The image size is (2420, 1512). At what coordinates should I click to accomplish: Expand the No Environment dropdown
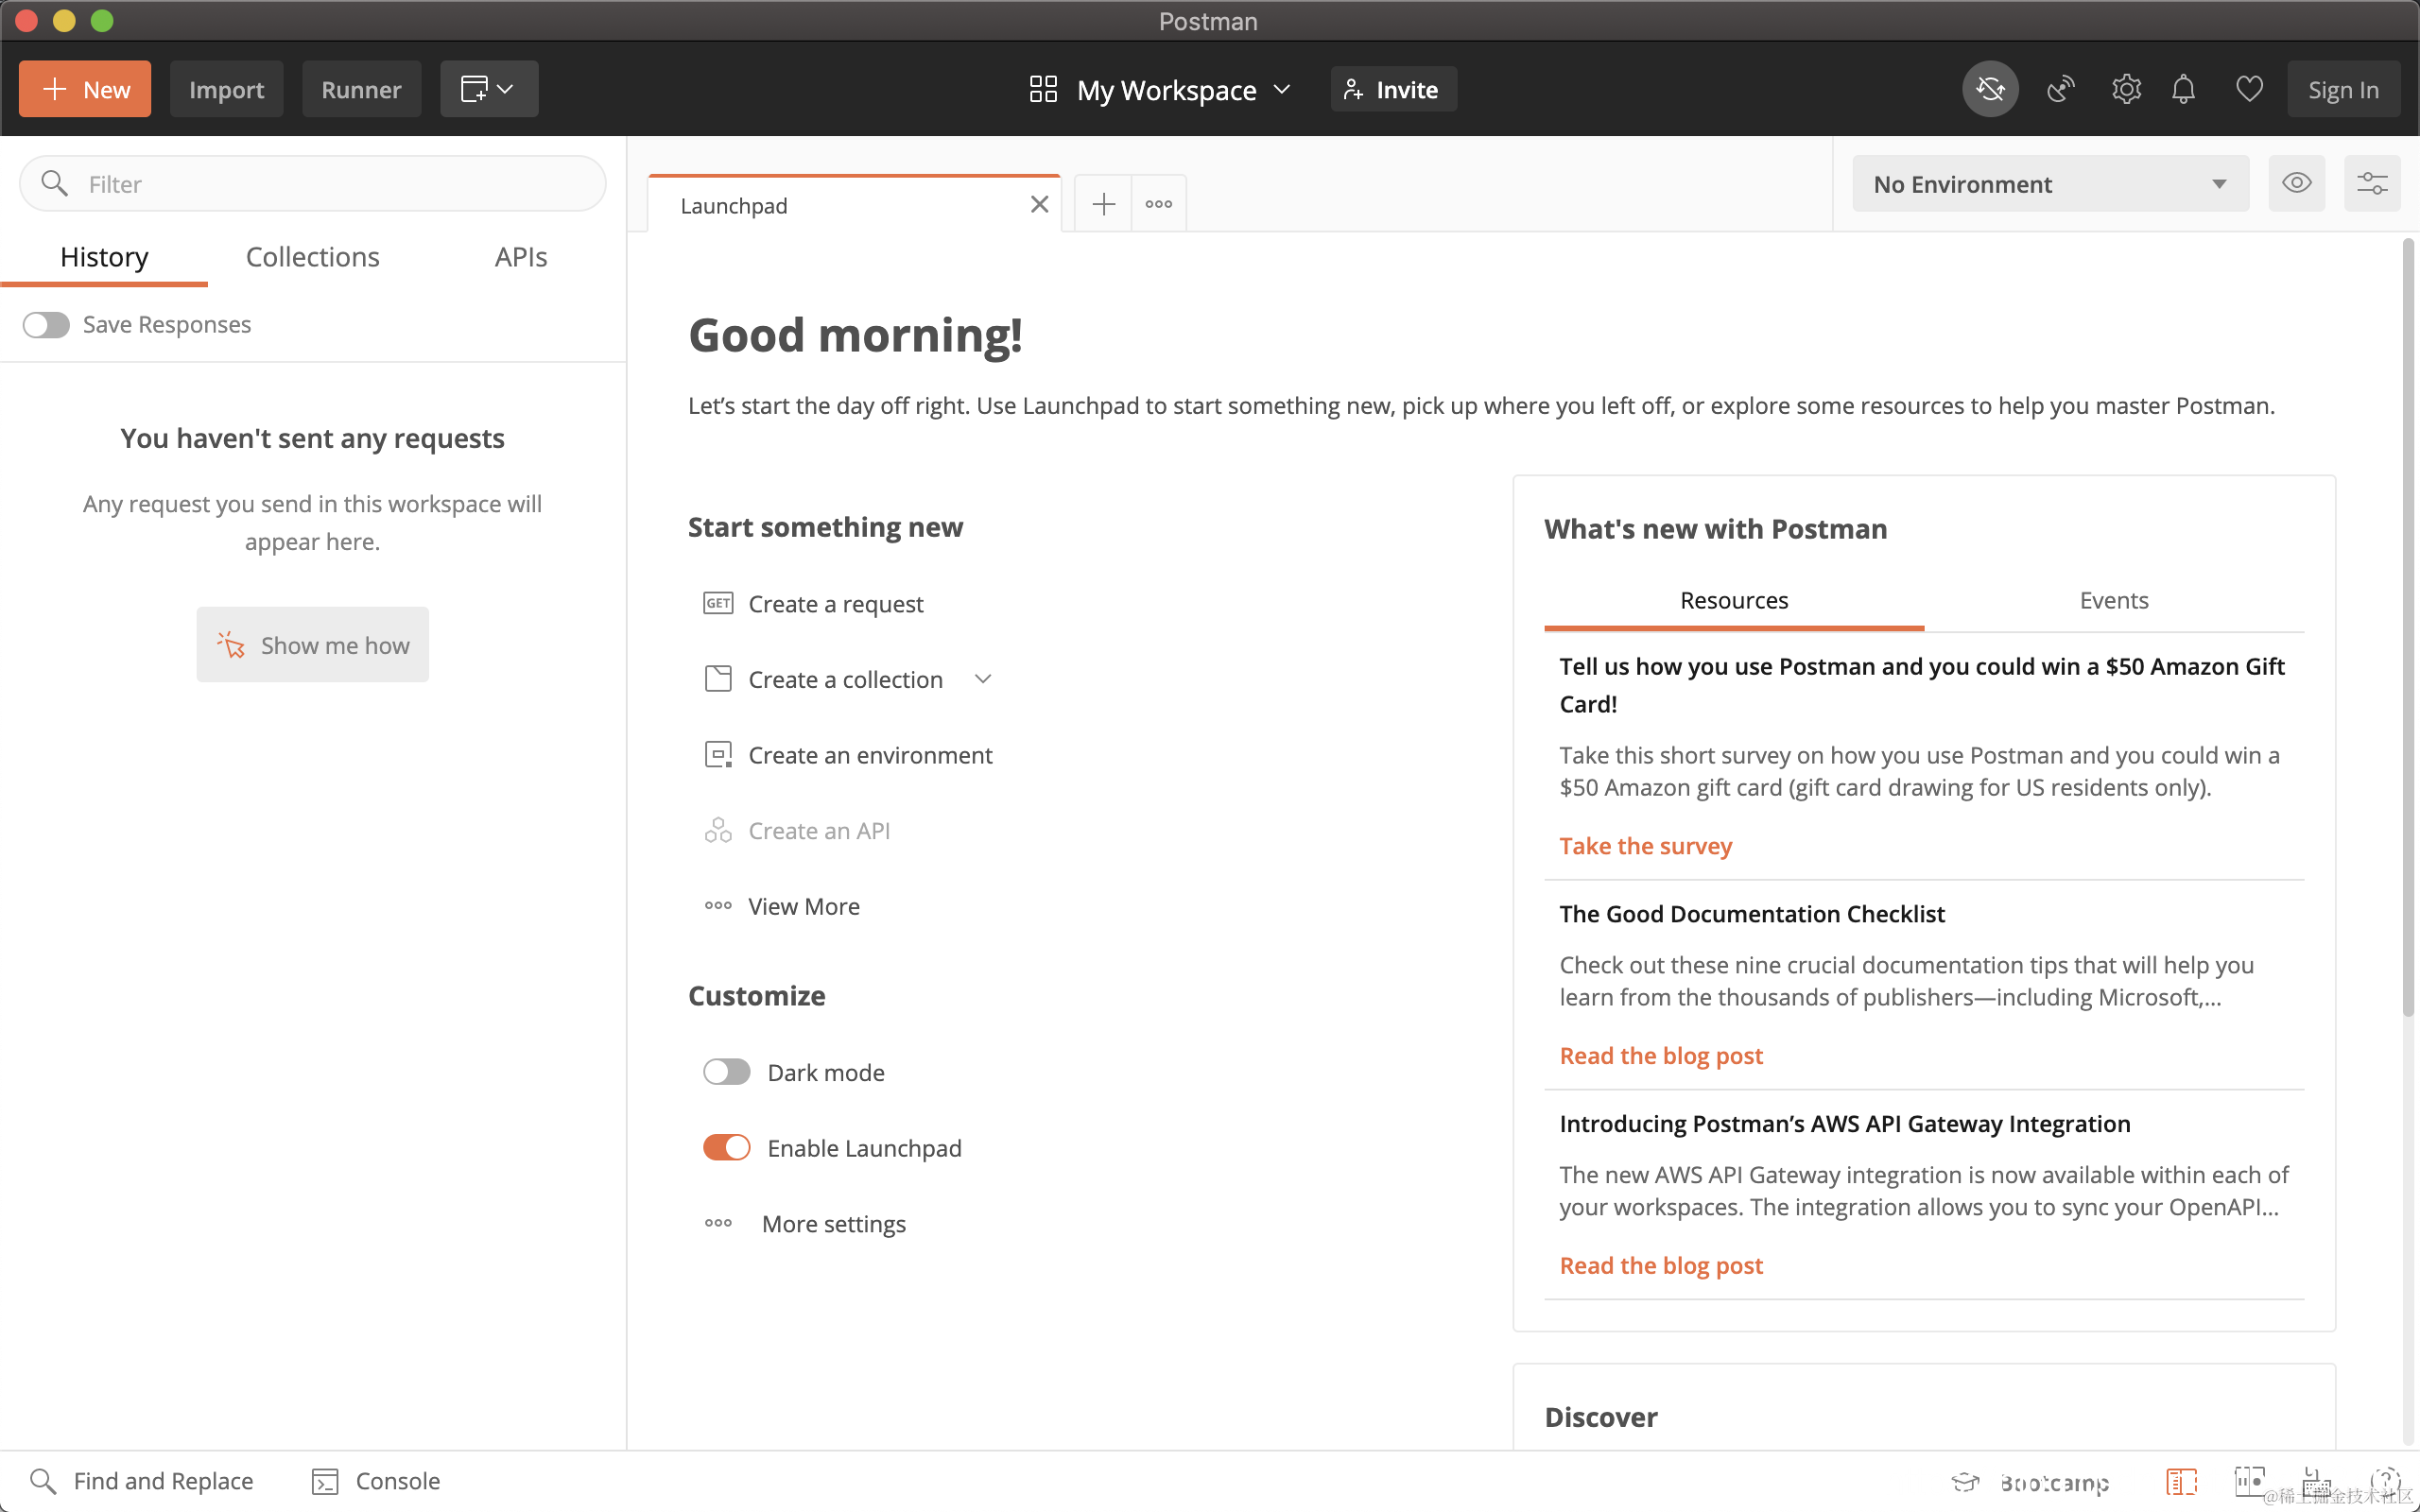point(2050,184)
